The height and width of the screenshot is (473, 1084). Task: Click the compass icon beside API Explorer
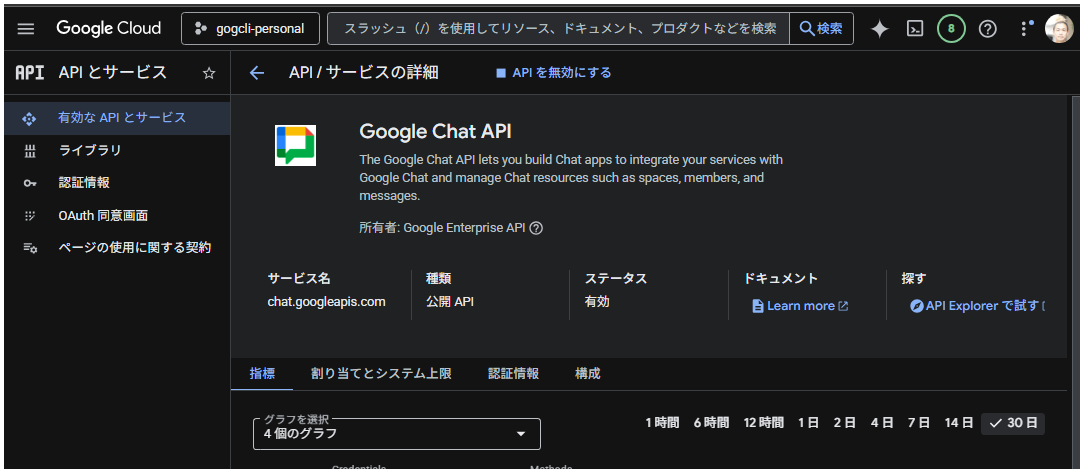917,306
